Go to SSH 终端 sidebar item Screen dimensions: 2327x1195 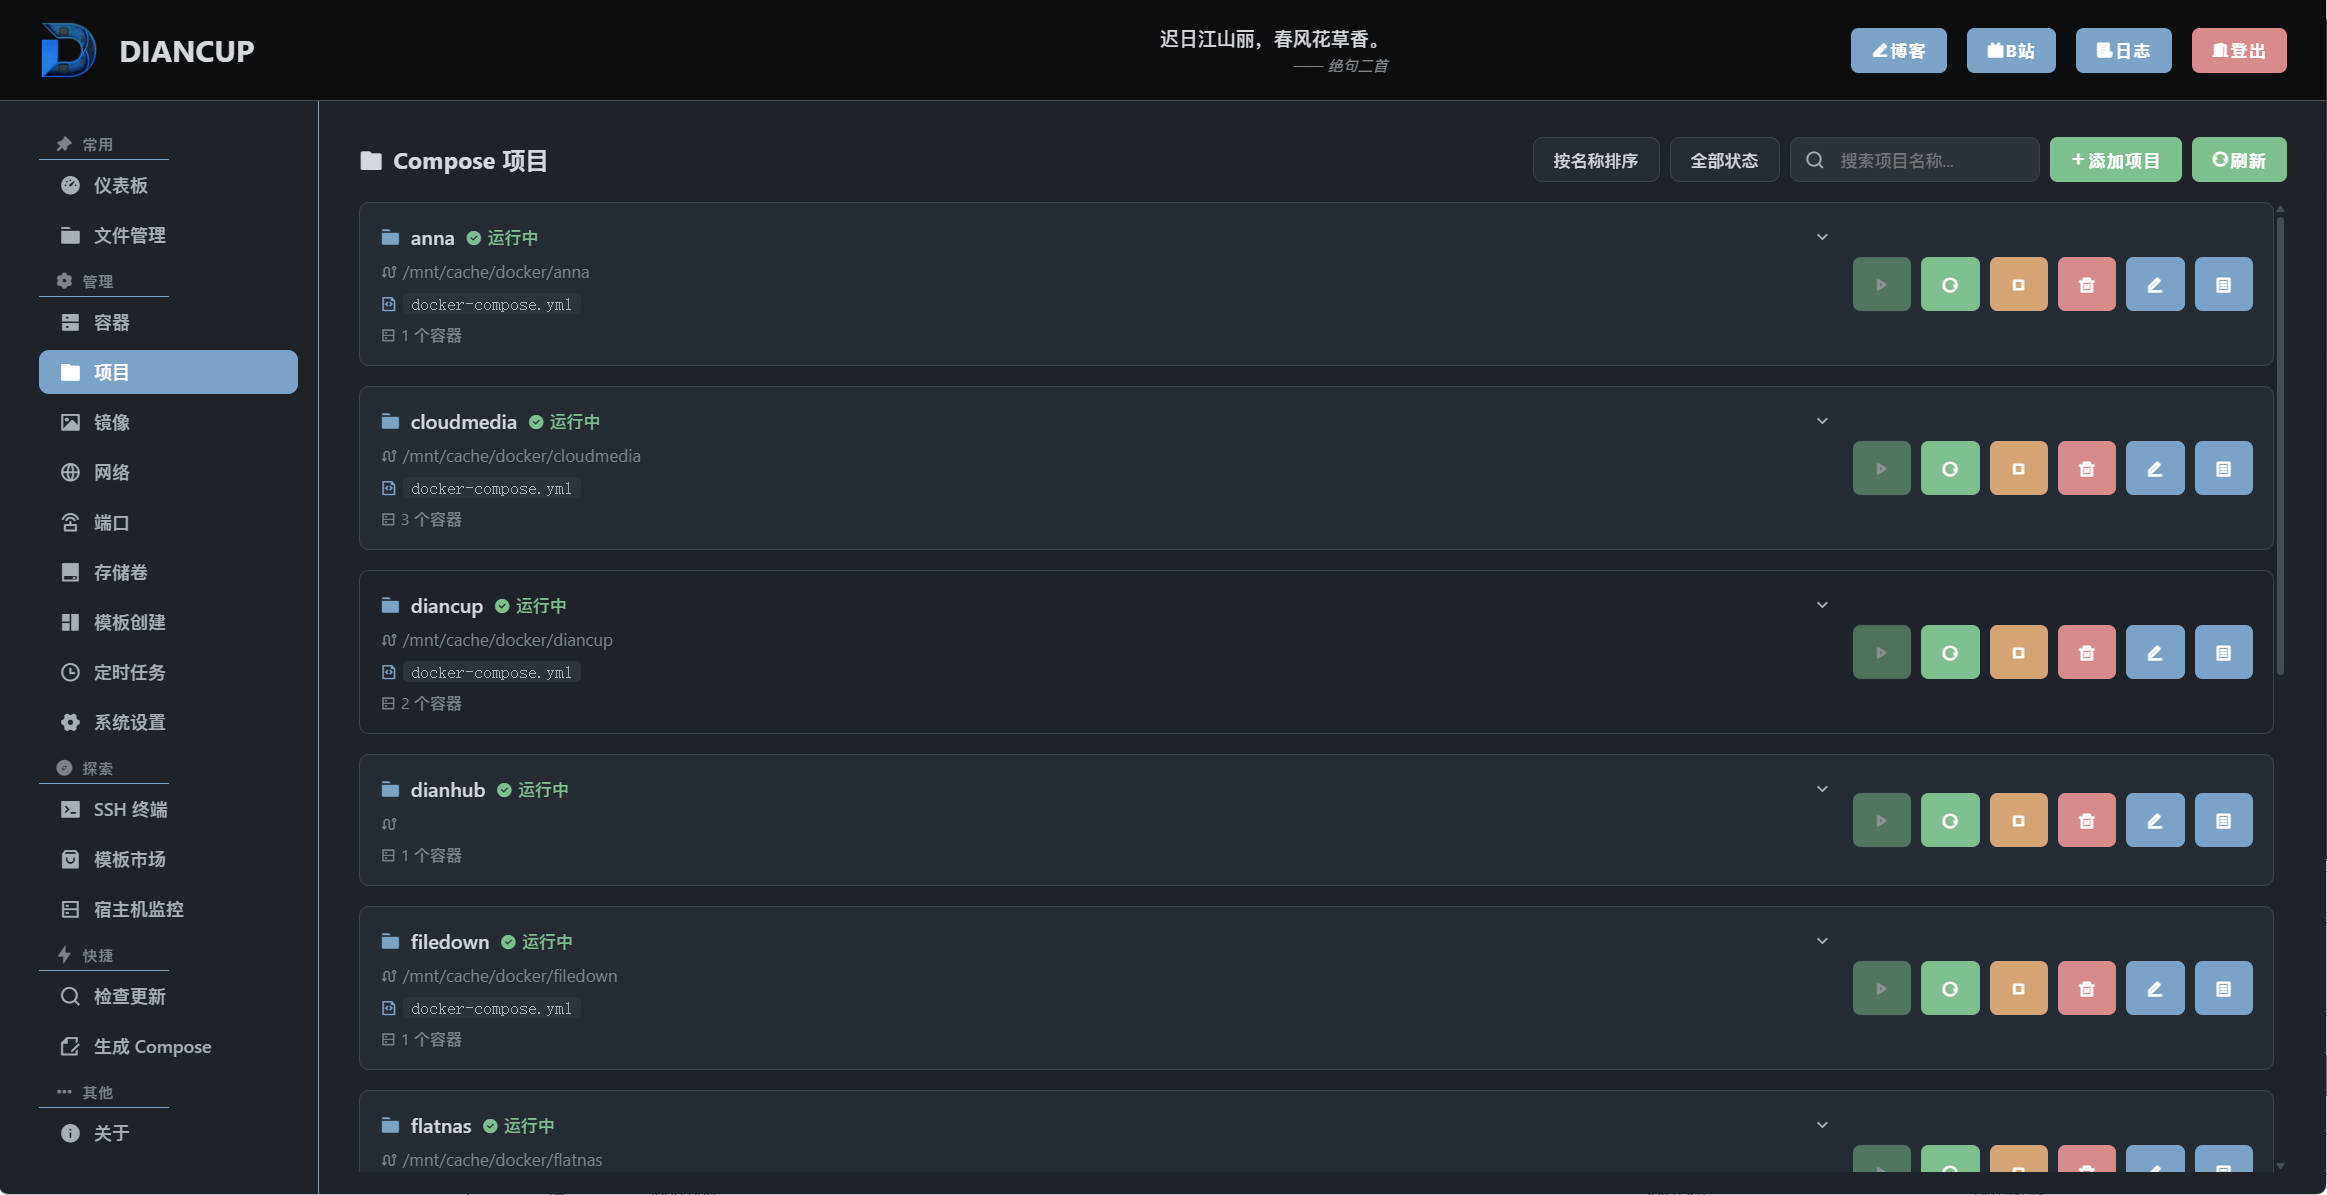130,810
